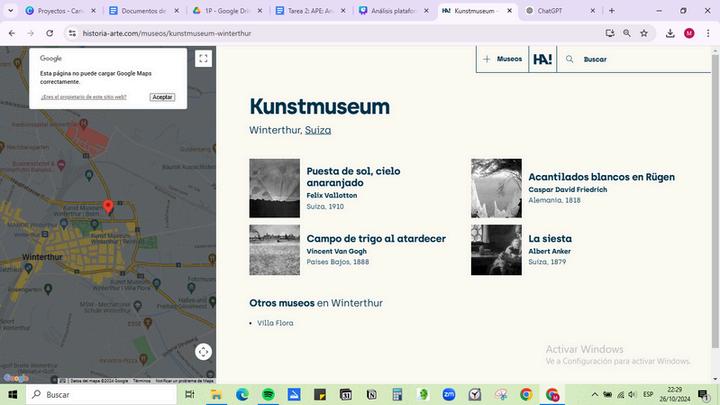The image size is (720, 405).
Task: Close the ChatGPT tab
Action: [592, 11]
